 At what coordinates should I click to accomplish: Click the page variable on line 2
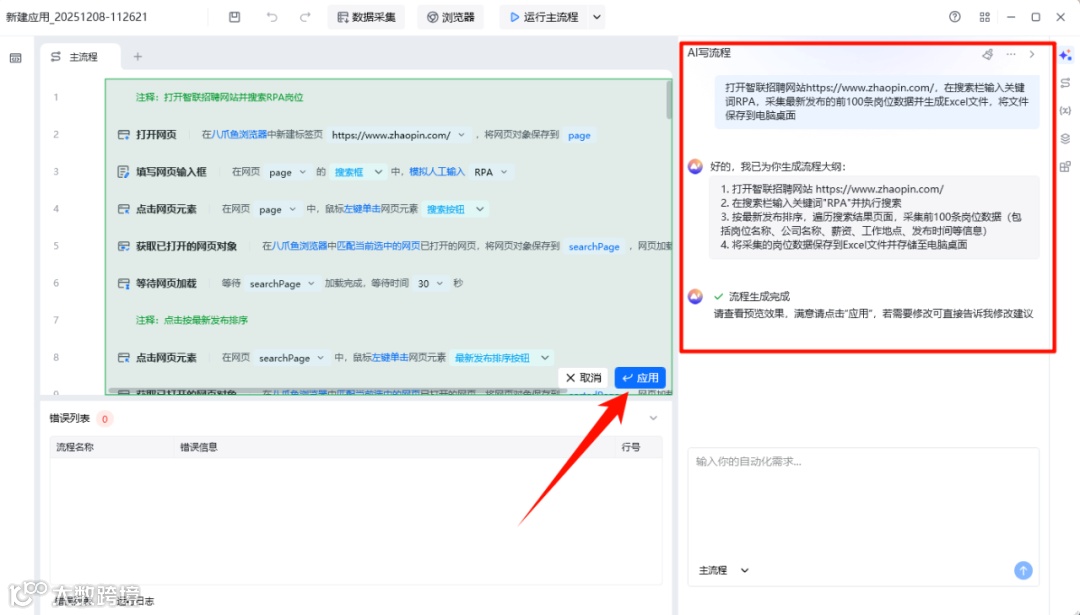click(579, 136)
